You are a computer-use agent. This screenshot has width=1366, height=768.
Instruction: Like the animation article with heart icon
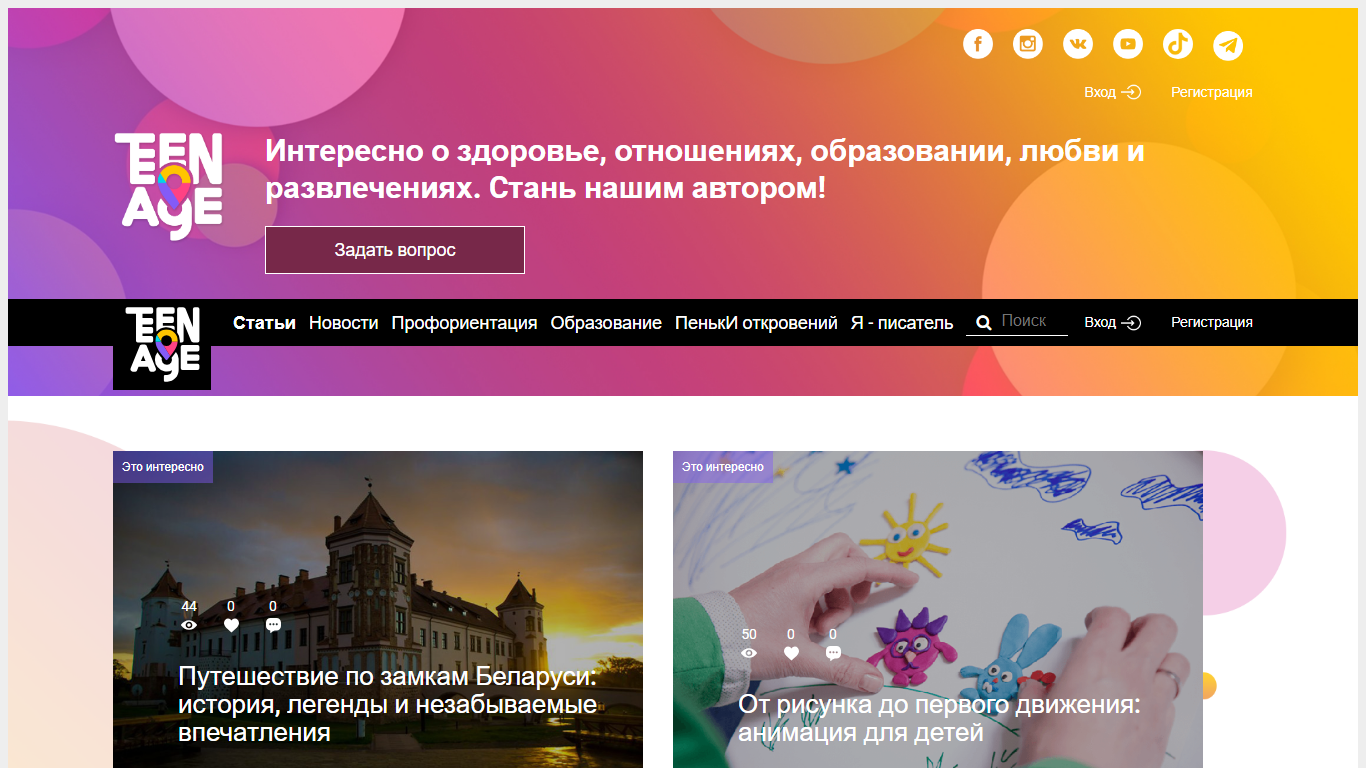(791, 653)
